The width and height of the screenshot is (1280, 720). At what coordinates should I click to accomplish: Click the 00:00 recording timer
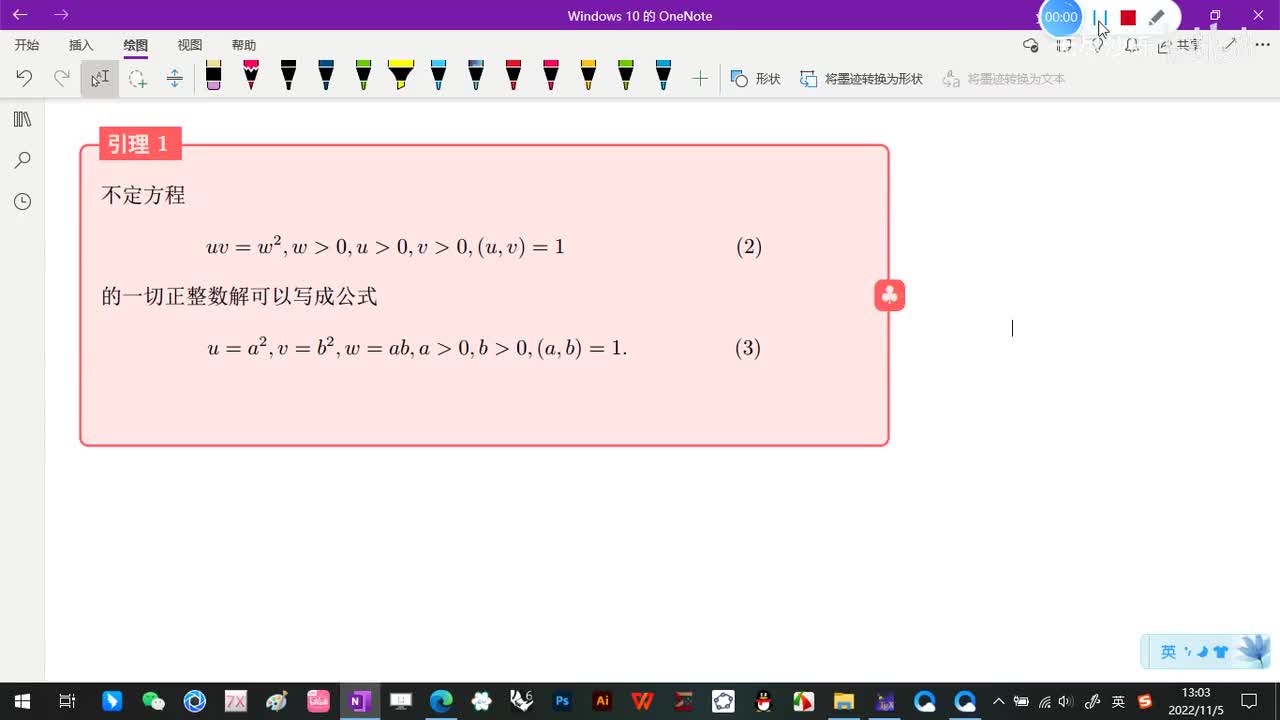coord(1061,17)
